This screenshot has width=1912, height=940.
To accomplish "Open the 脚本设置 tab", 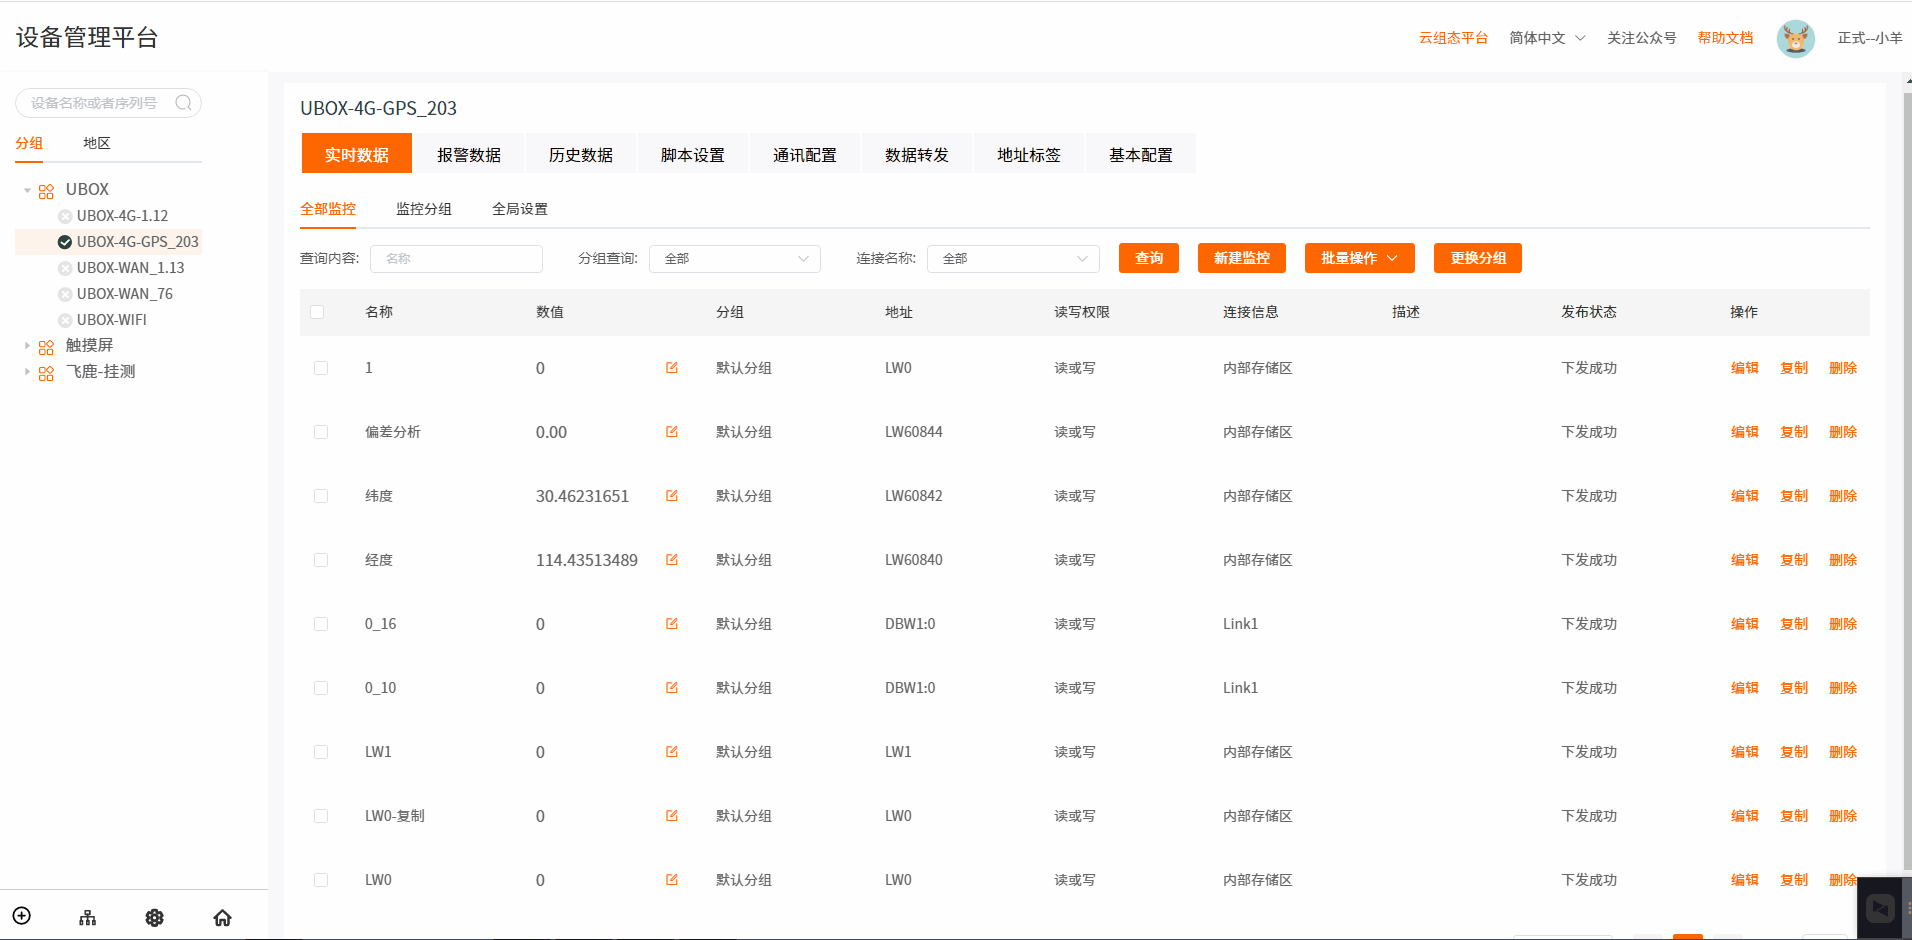I will click(x=693, y=154).
